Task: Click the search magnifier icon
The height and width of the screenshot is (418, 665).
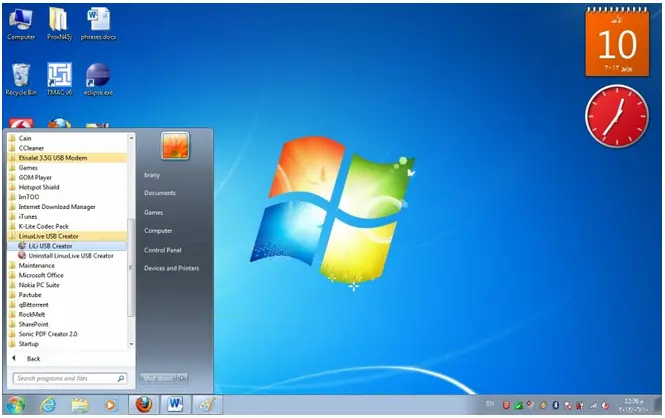Action: click(121, 378)
